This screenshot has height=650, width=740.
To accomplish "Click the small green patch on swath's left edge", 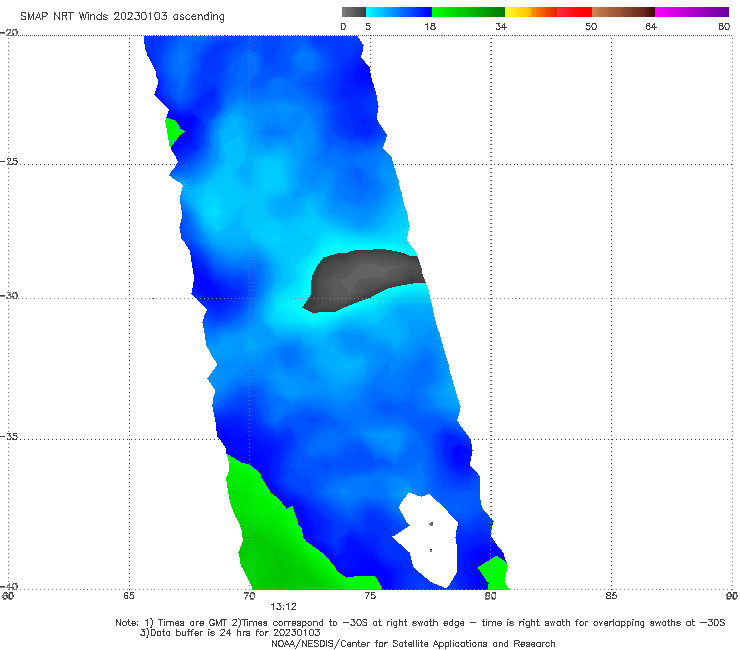I will (173, 131).
